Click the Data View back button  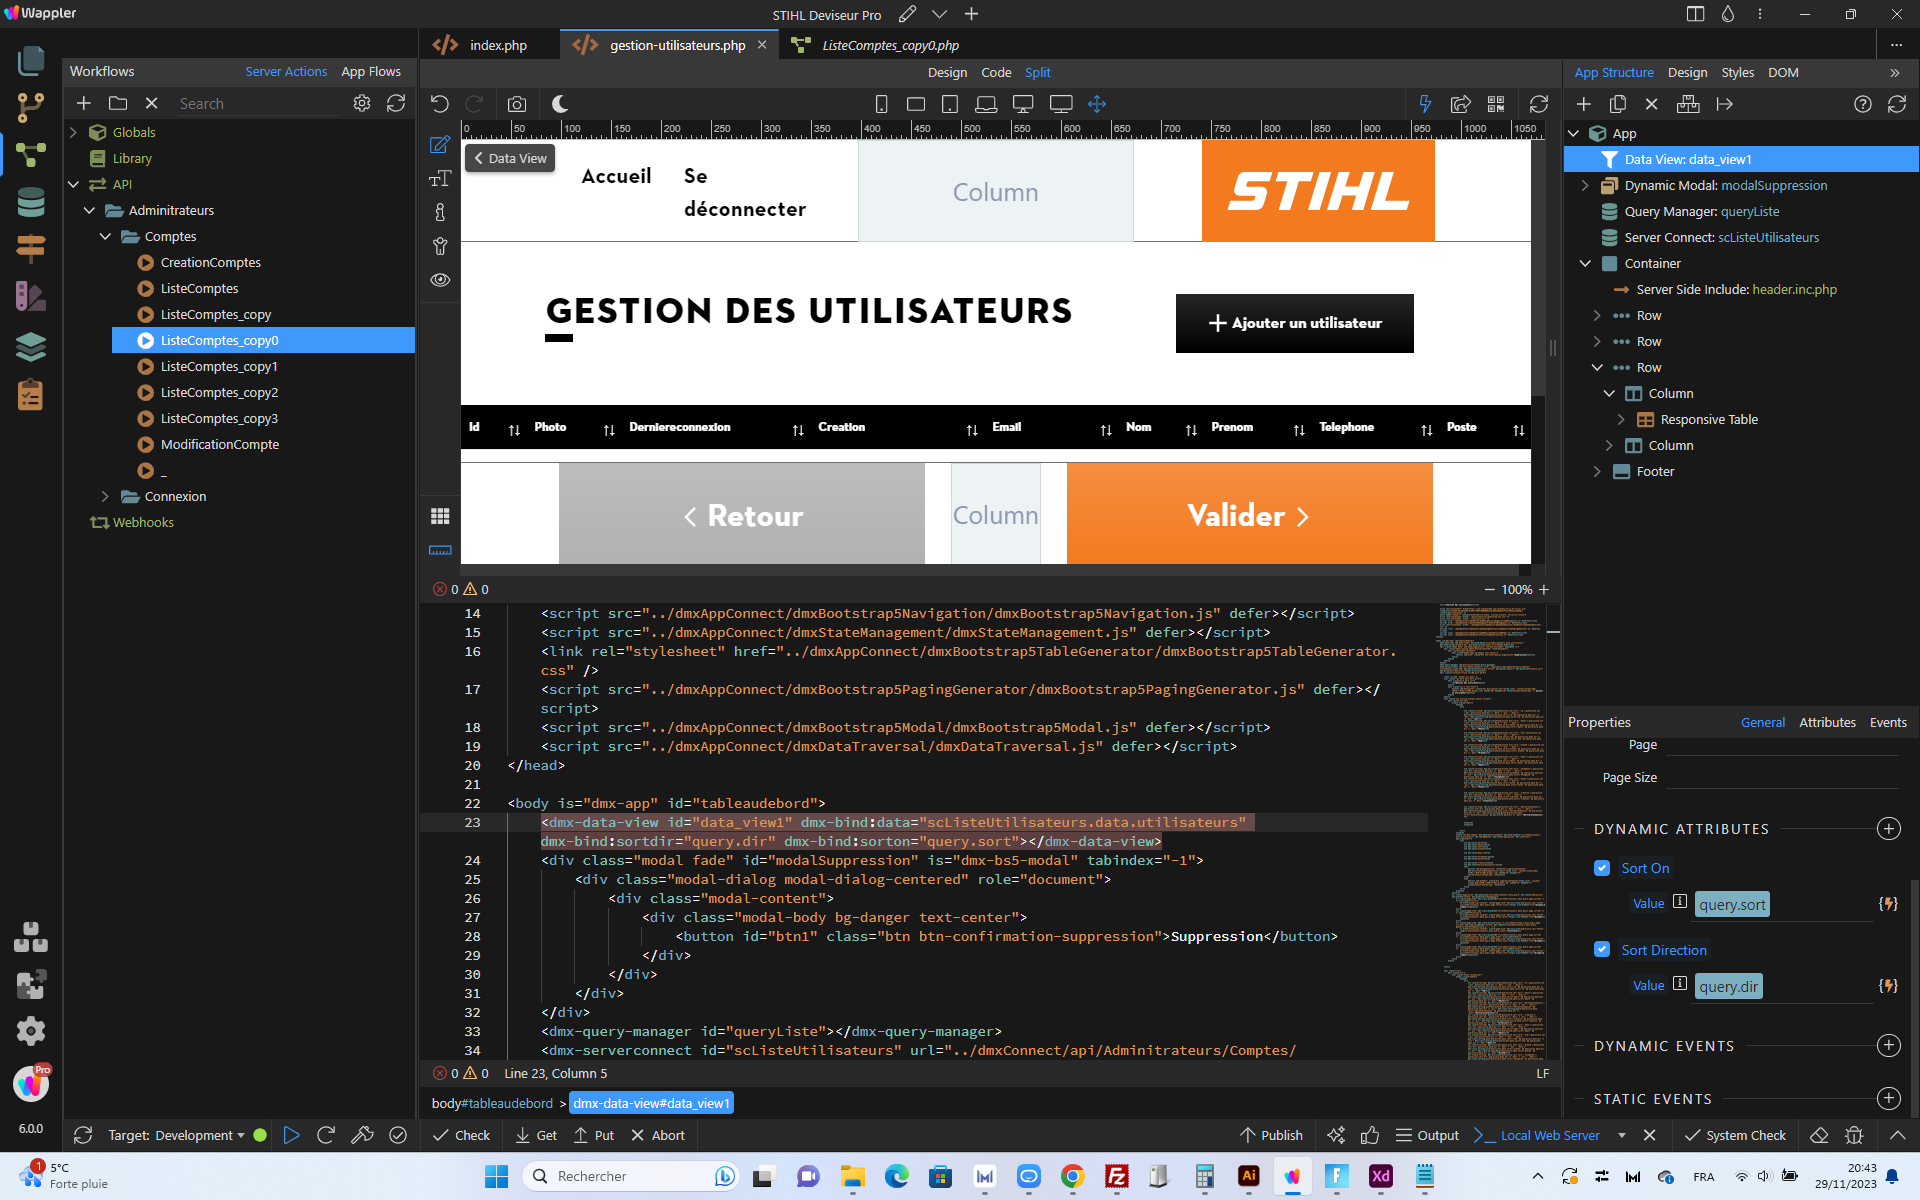coord(510,158)
